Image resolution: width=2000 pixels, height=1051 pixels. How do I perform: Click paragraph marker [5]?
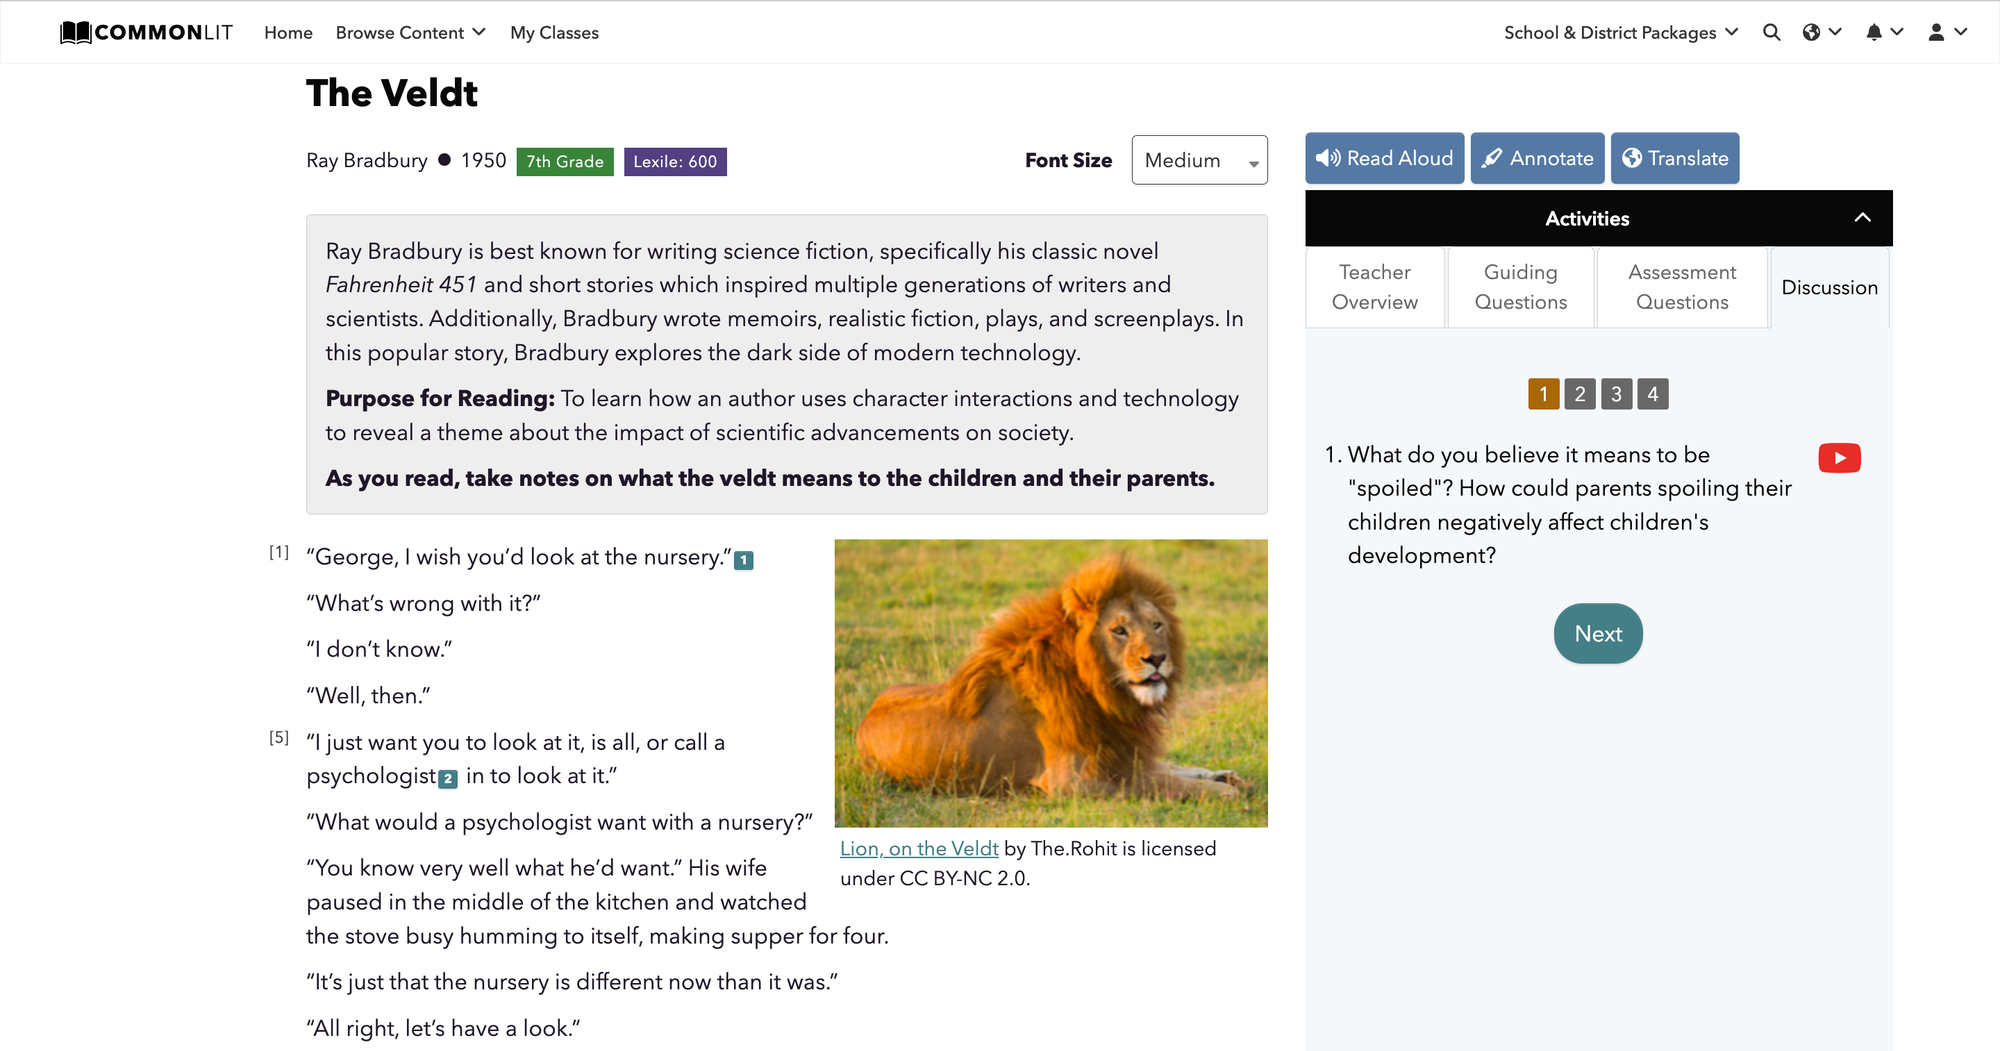point(279,738)
